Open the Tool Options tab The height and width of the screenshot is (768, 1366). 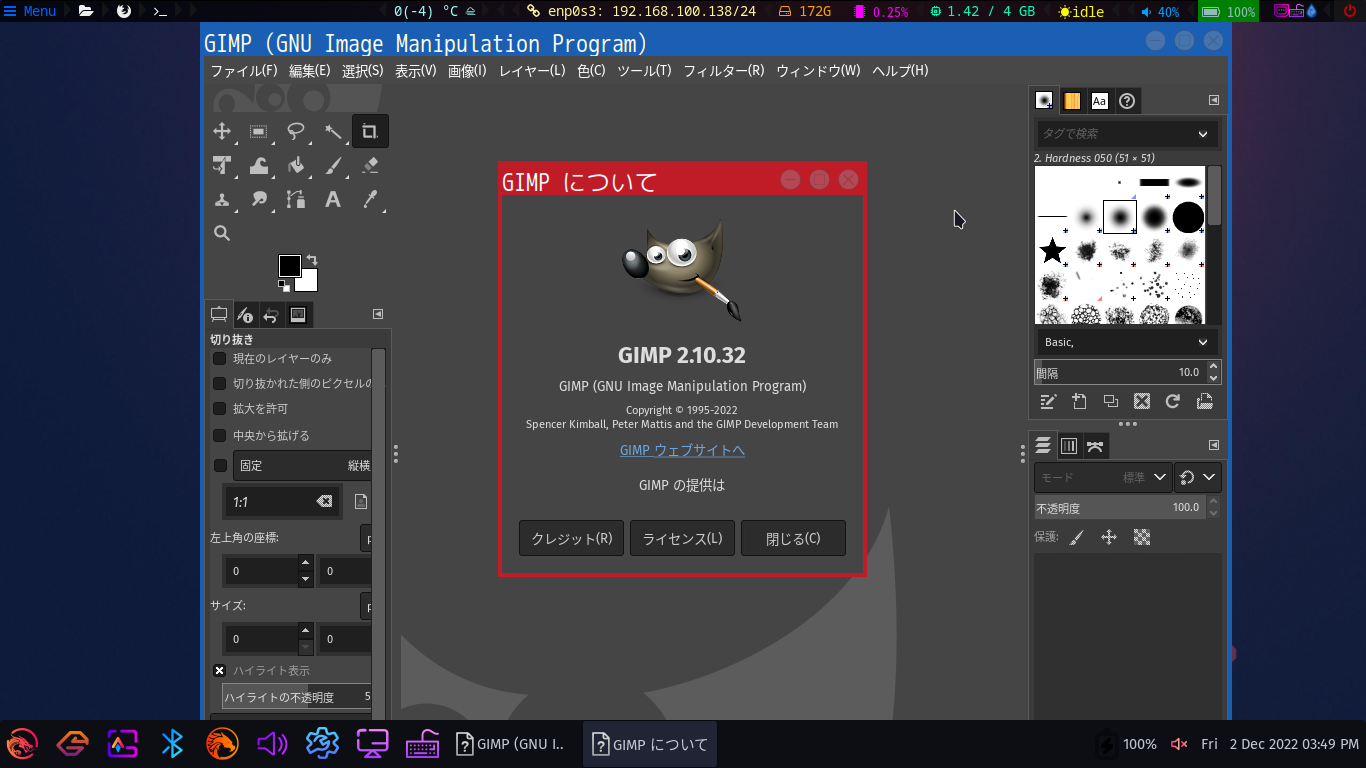click(219, 315)
